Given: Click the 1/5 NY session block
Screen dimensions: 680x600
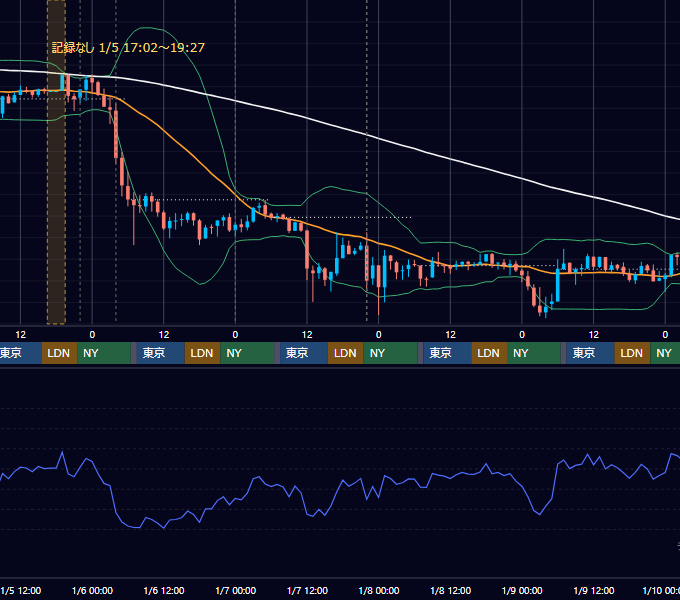Looking at the screenshot, I should tap(104, 353).
